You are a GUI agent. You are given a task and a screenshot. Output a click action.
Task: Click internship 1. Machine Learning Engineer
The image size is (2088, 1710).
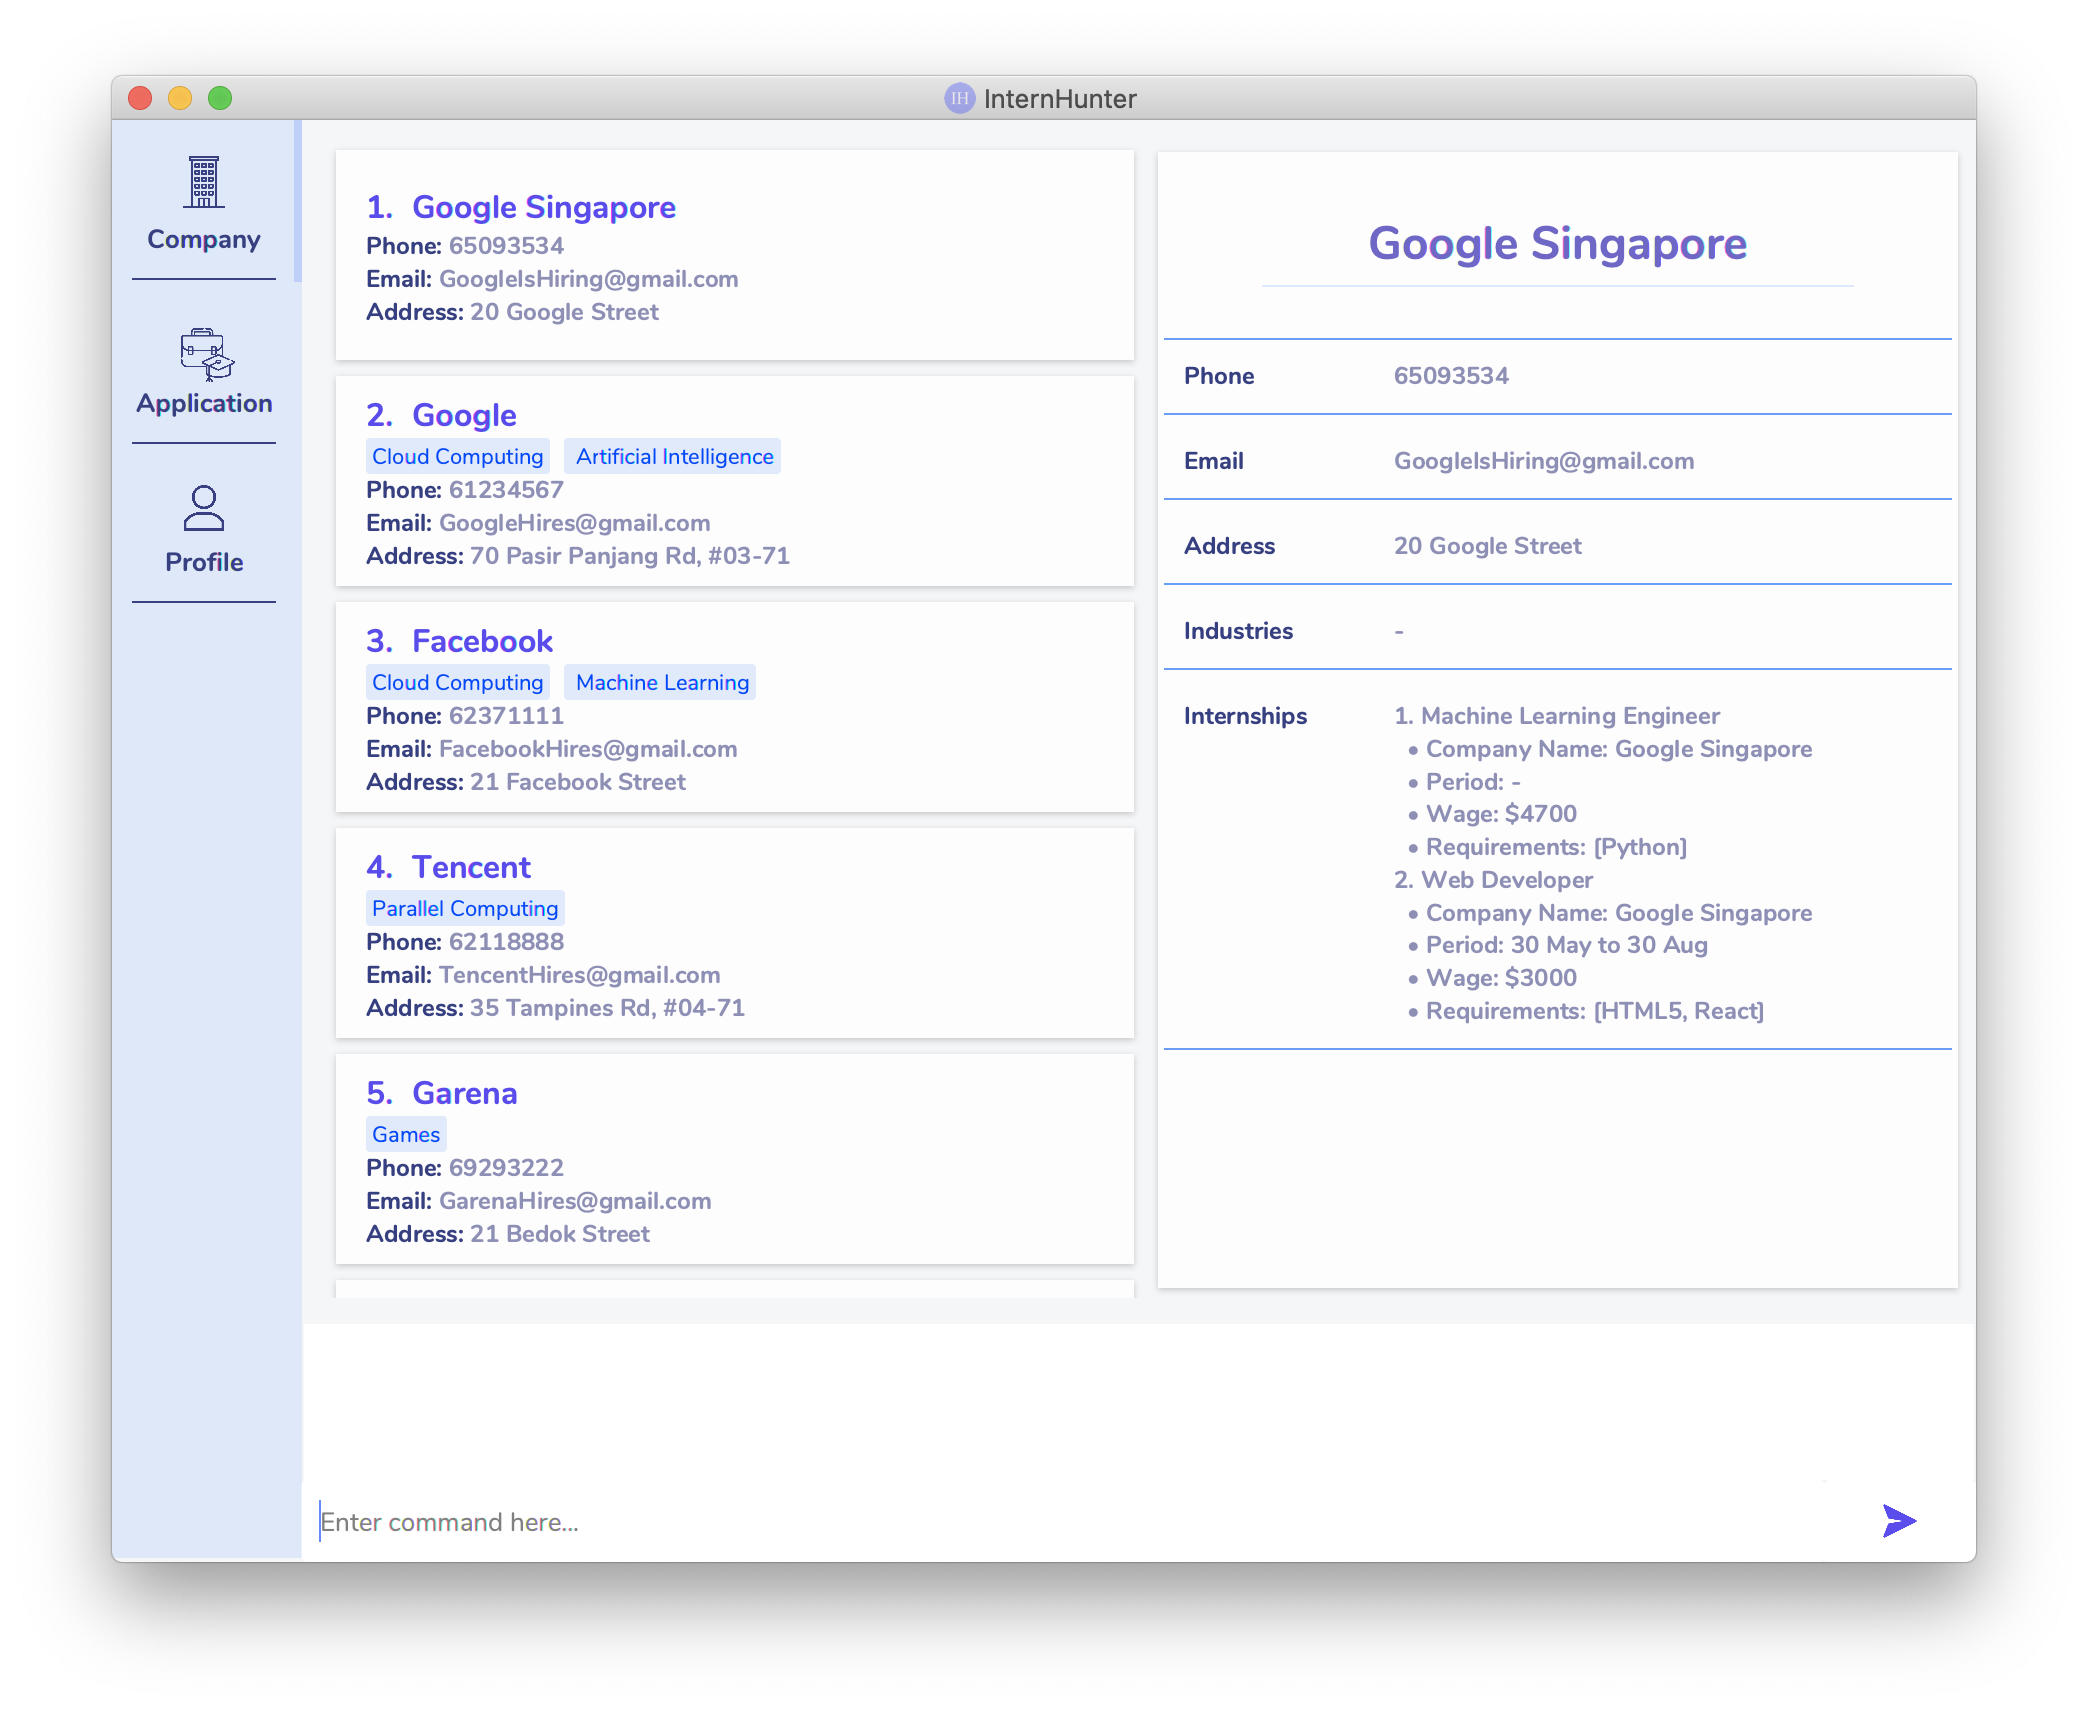tap(1557, 716)
